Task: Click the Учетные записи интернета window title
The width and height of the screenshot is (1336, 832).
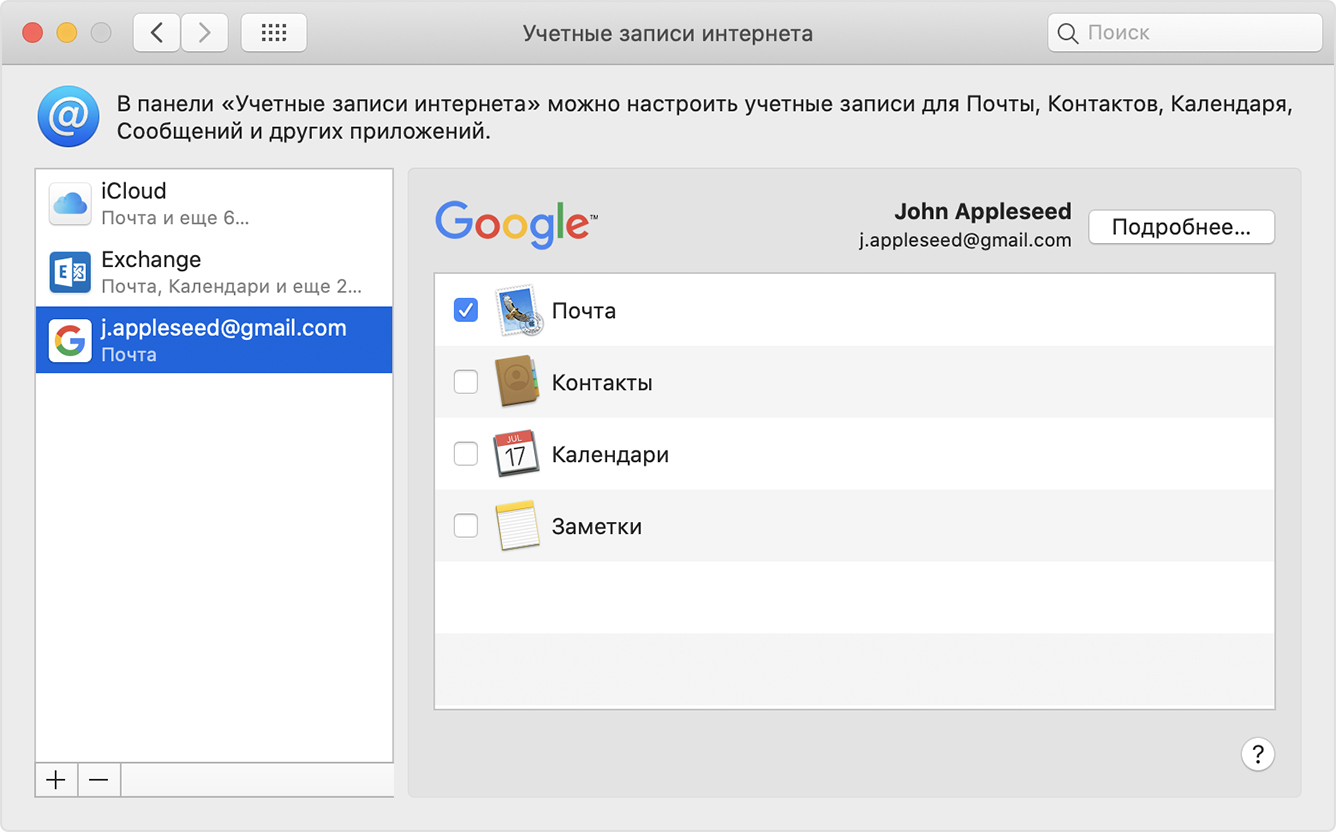Action: coord(668,34)
